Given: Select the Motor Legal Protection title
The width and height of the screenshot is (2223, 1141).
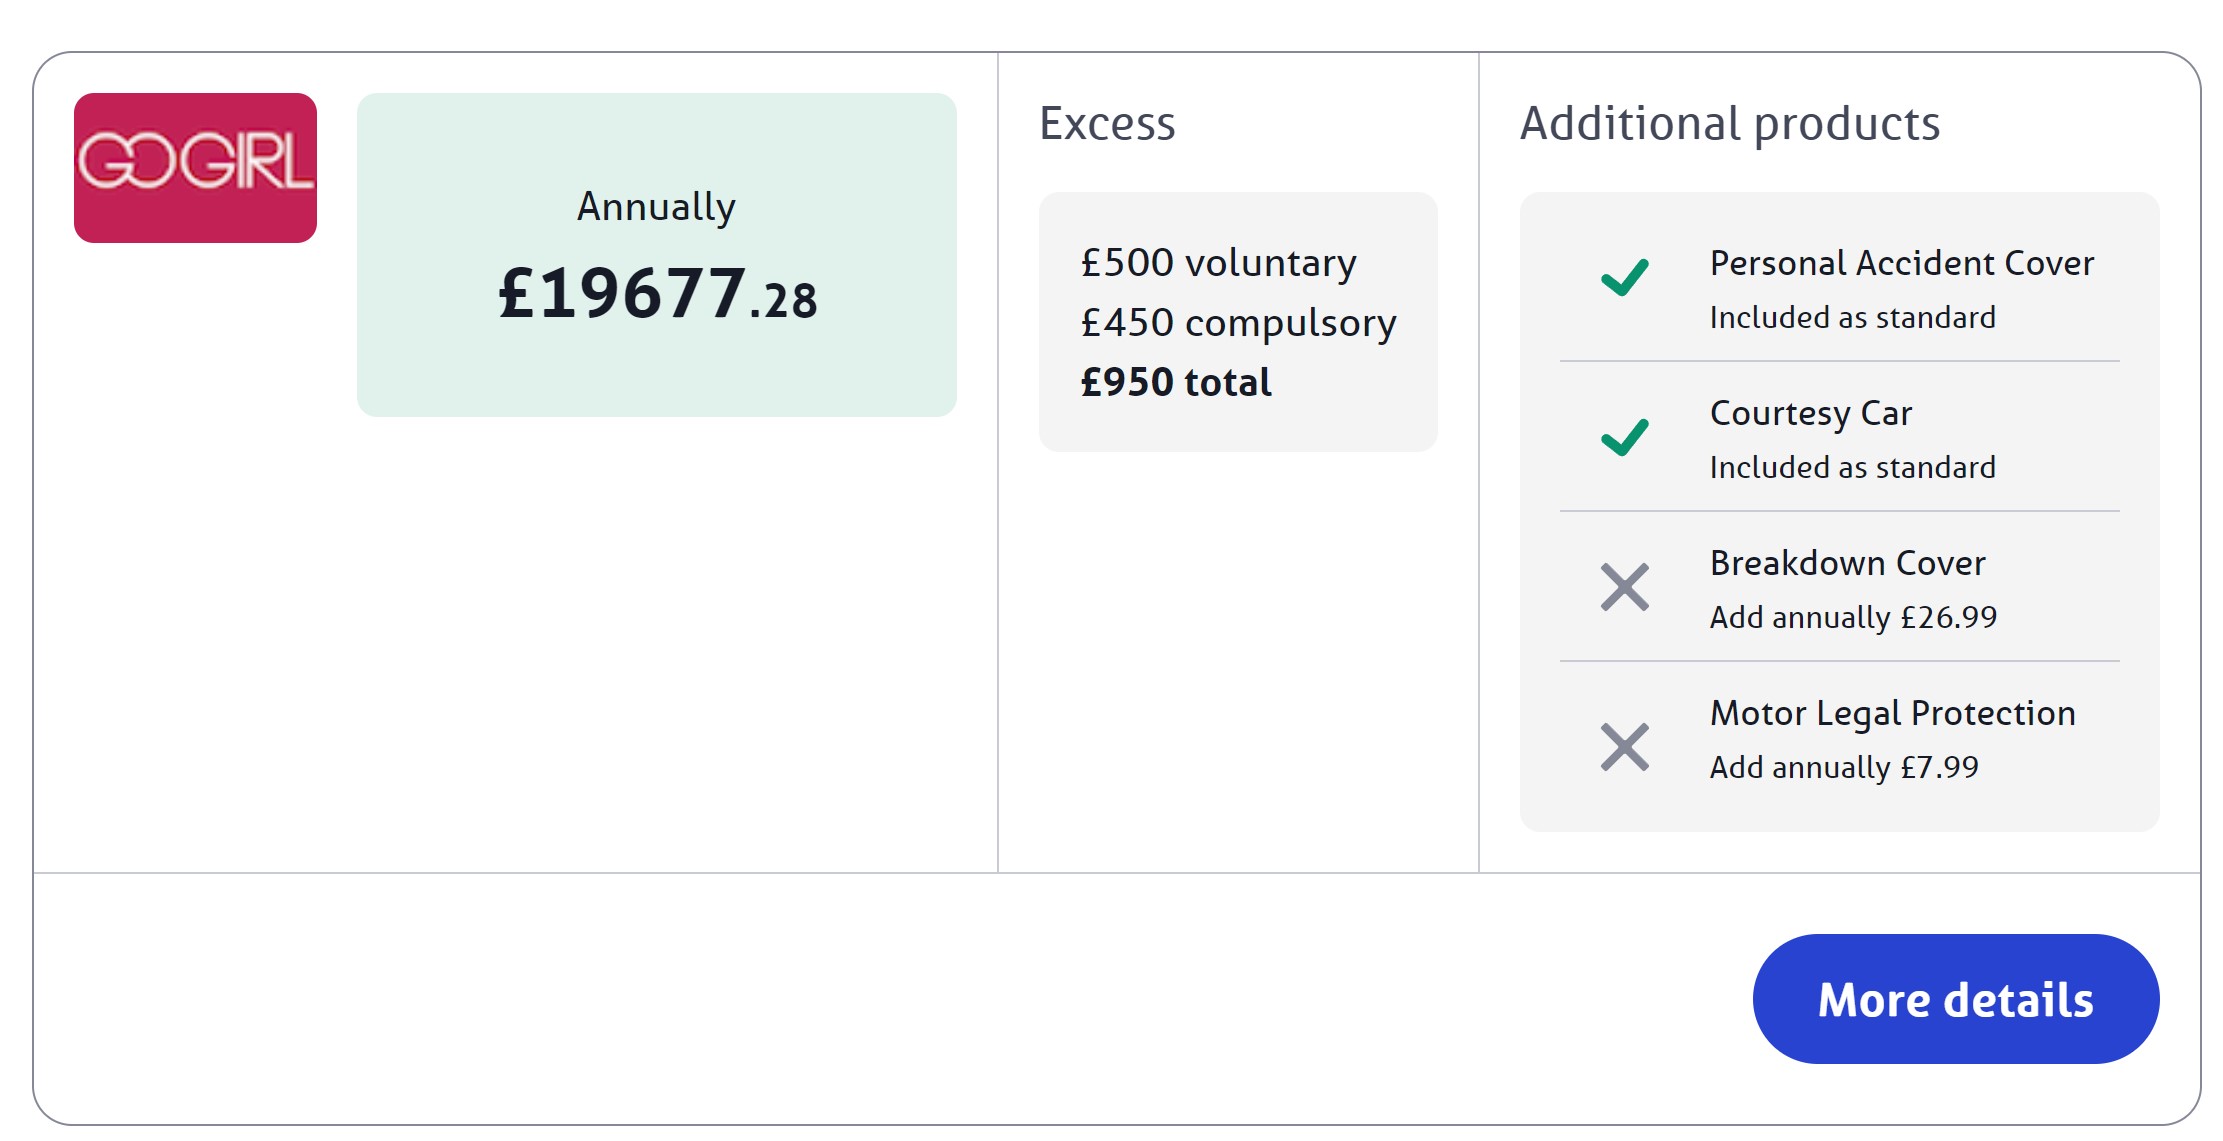Looking at the screenshot, I should [x=1892, y=713].
